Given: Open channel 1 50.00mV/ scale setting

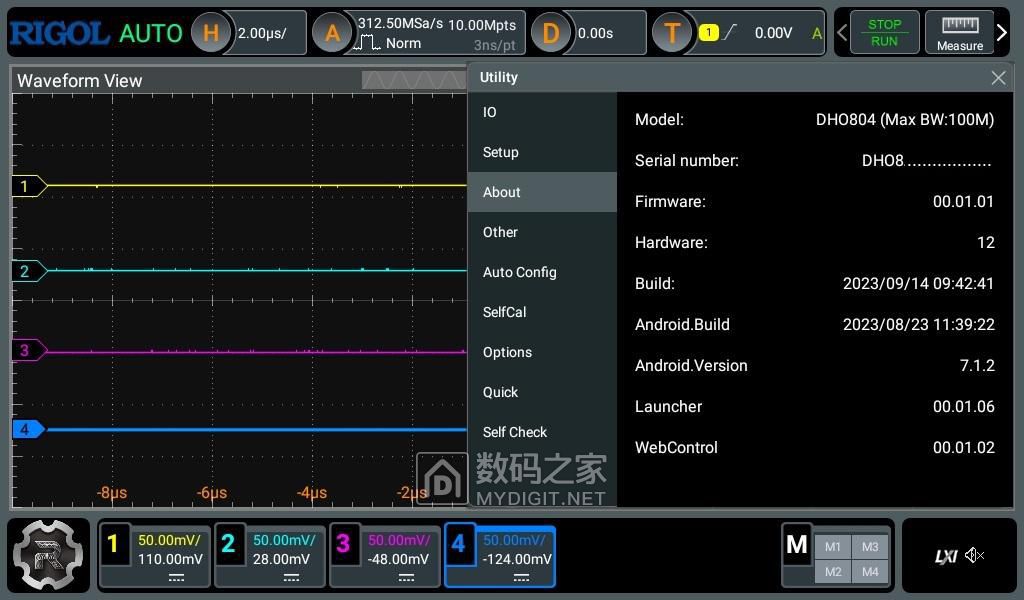Looking at the screenshot, I should click(x=169, y=540).
